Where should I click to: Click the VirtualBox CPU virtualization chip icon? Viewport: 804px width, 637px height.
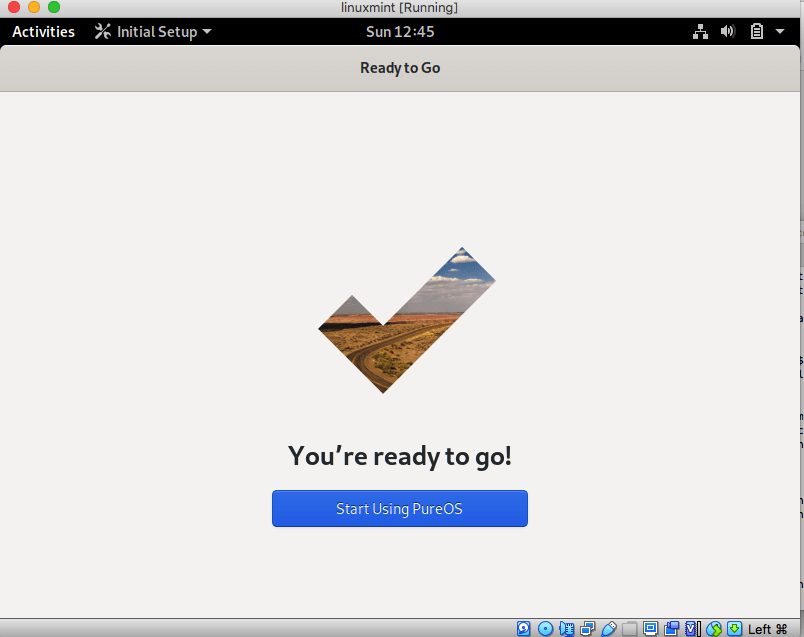[x=693, y=628]
